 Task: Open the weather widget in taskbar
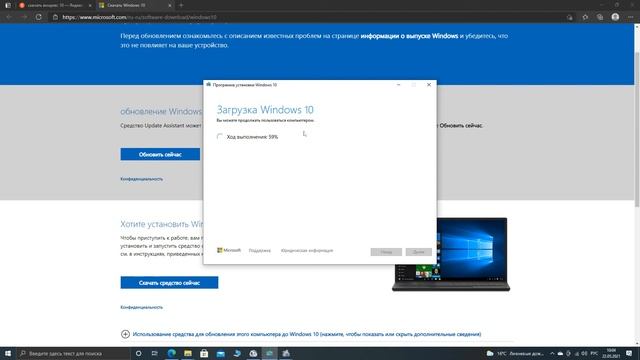coord(515,353)
